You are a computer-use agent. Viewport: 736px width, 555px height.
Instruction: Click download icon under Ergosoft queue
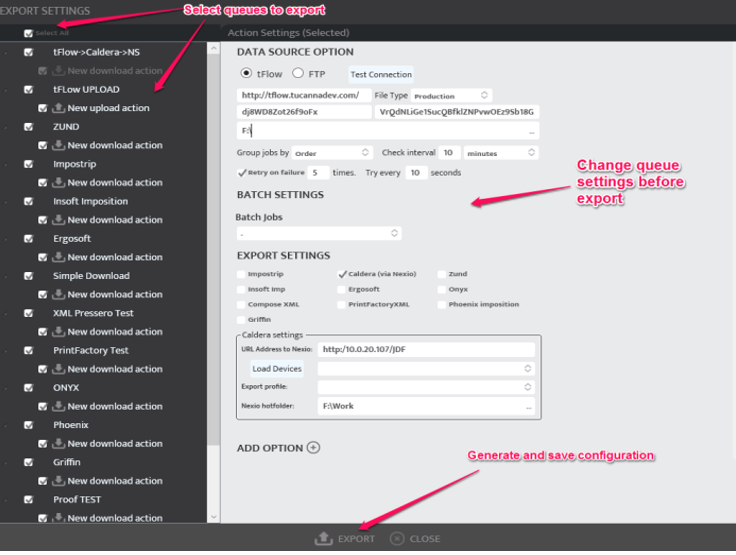(x=58, y=257)
